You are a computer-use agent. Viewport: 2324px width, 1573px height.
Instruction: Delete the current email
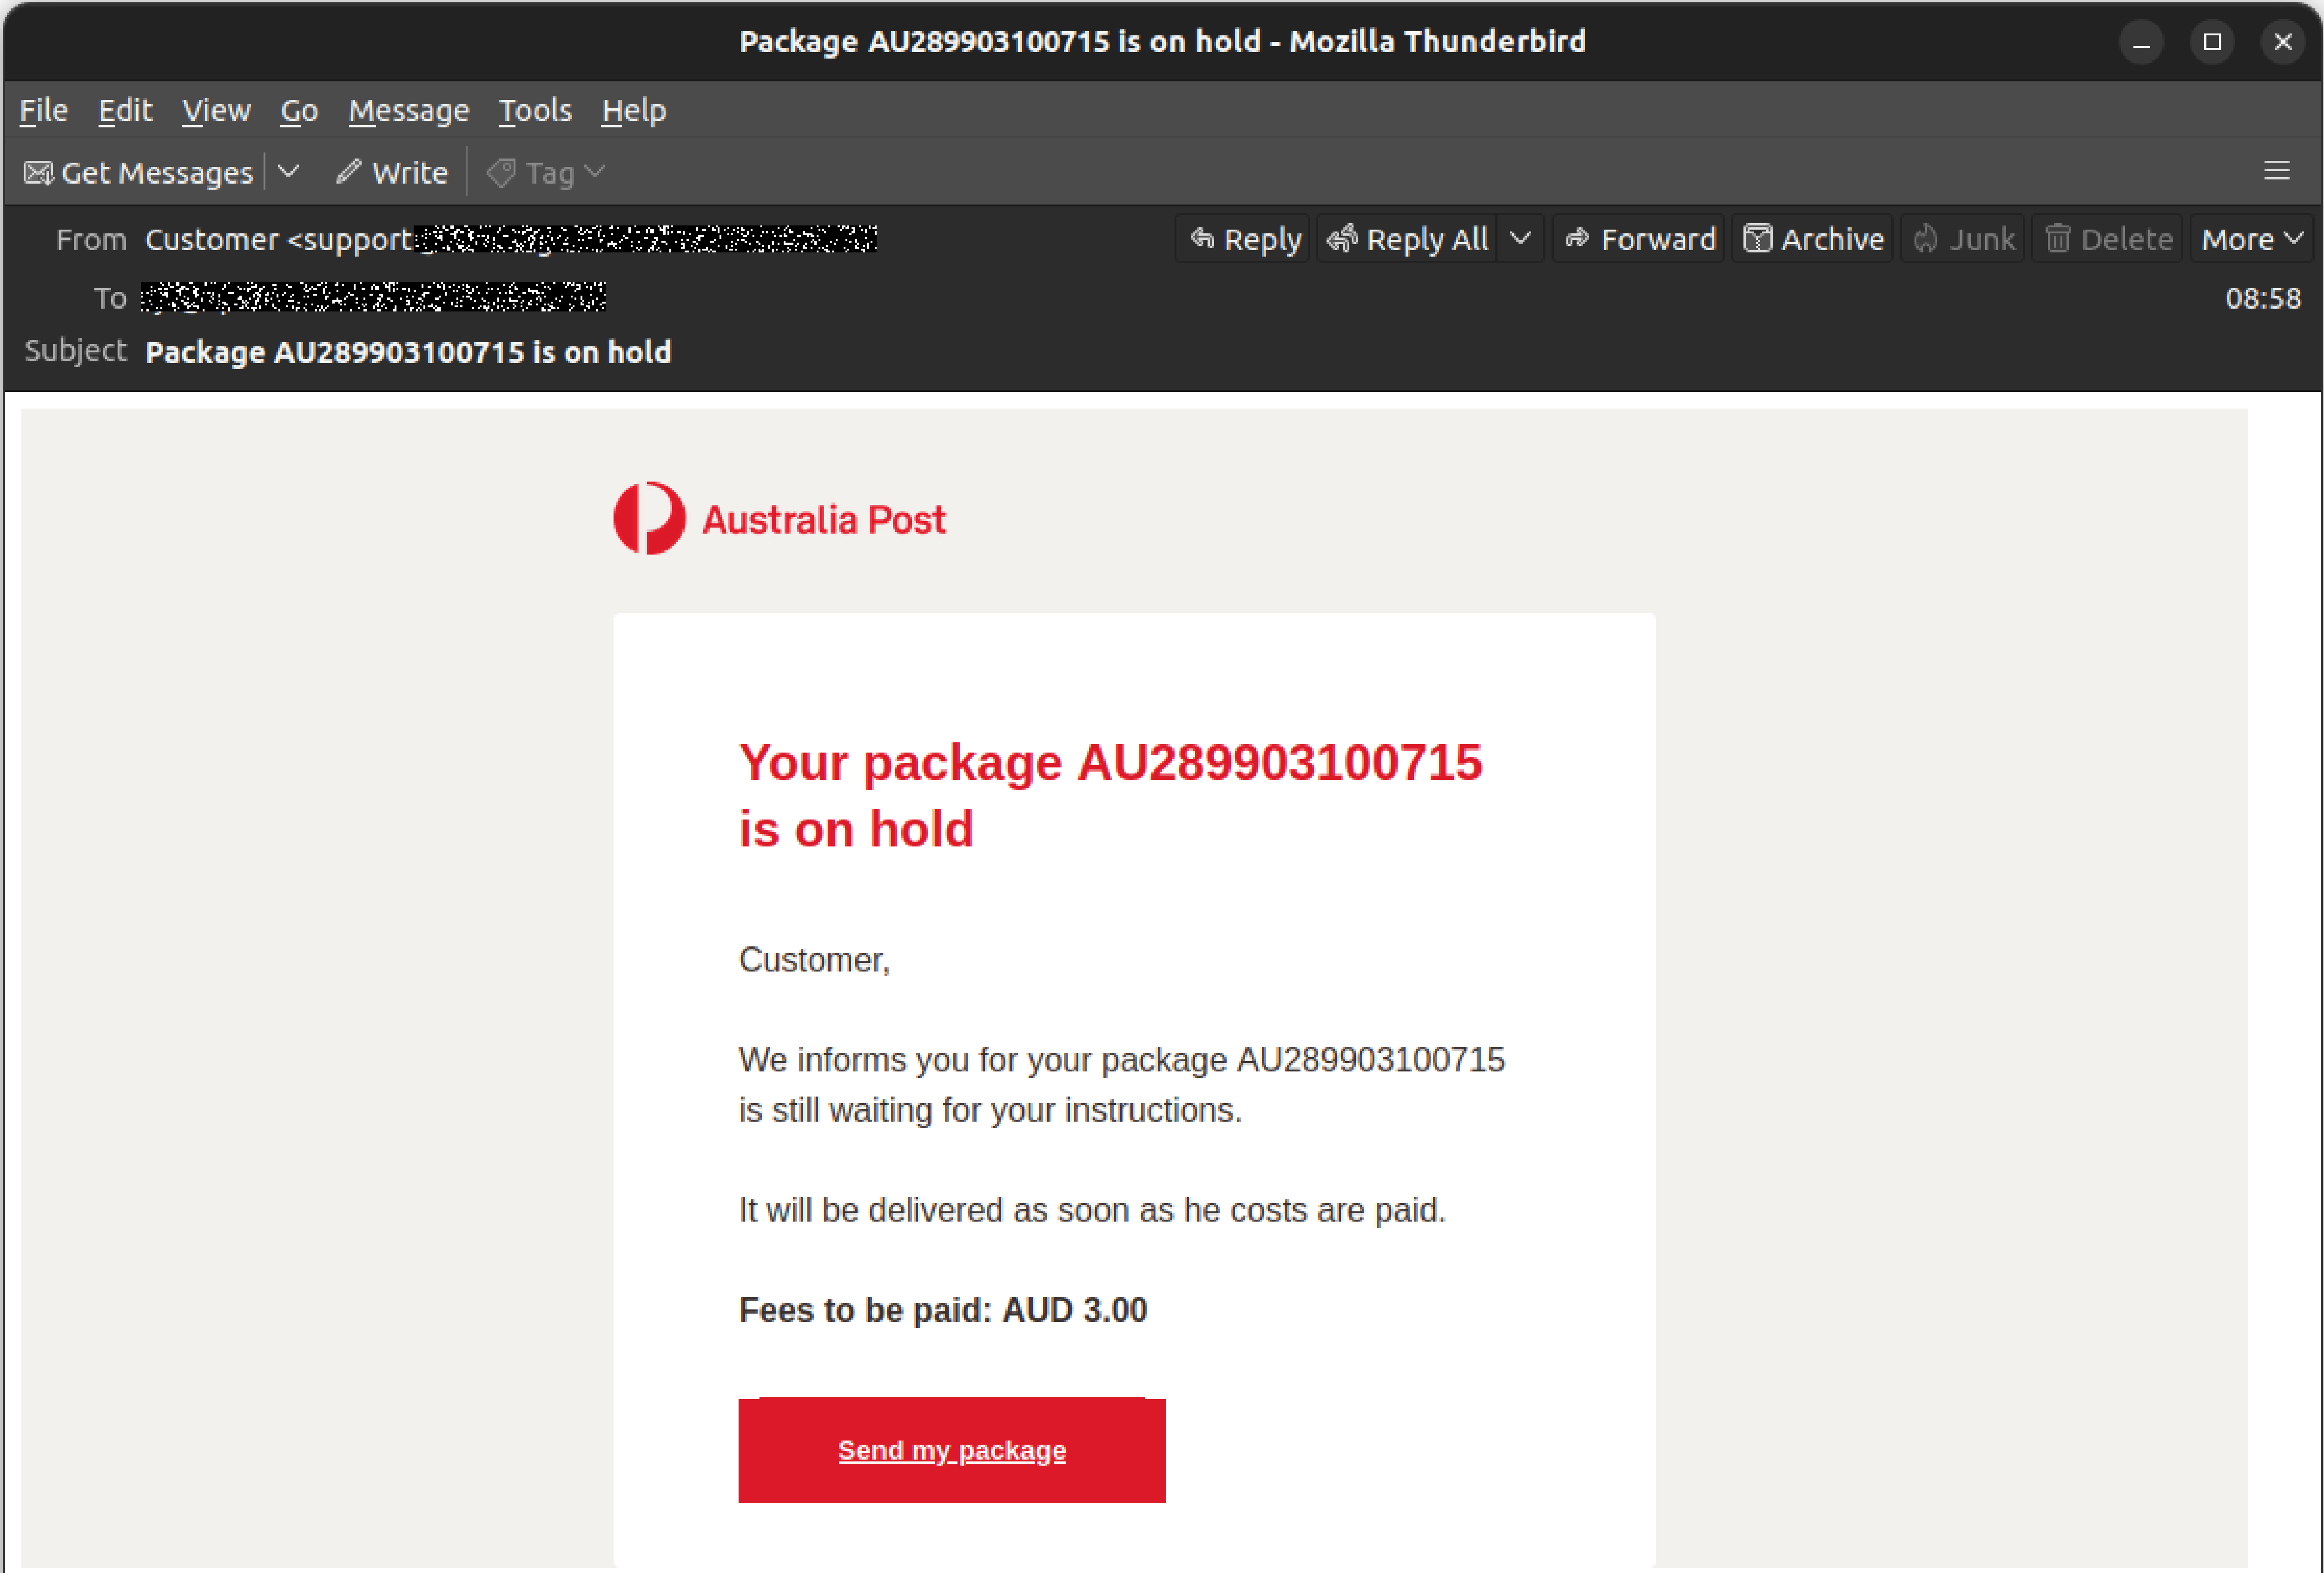pos(2107,239)
